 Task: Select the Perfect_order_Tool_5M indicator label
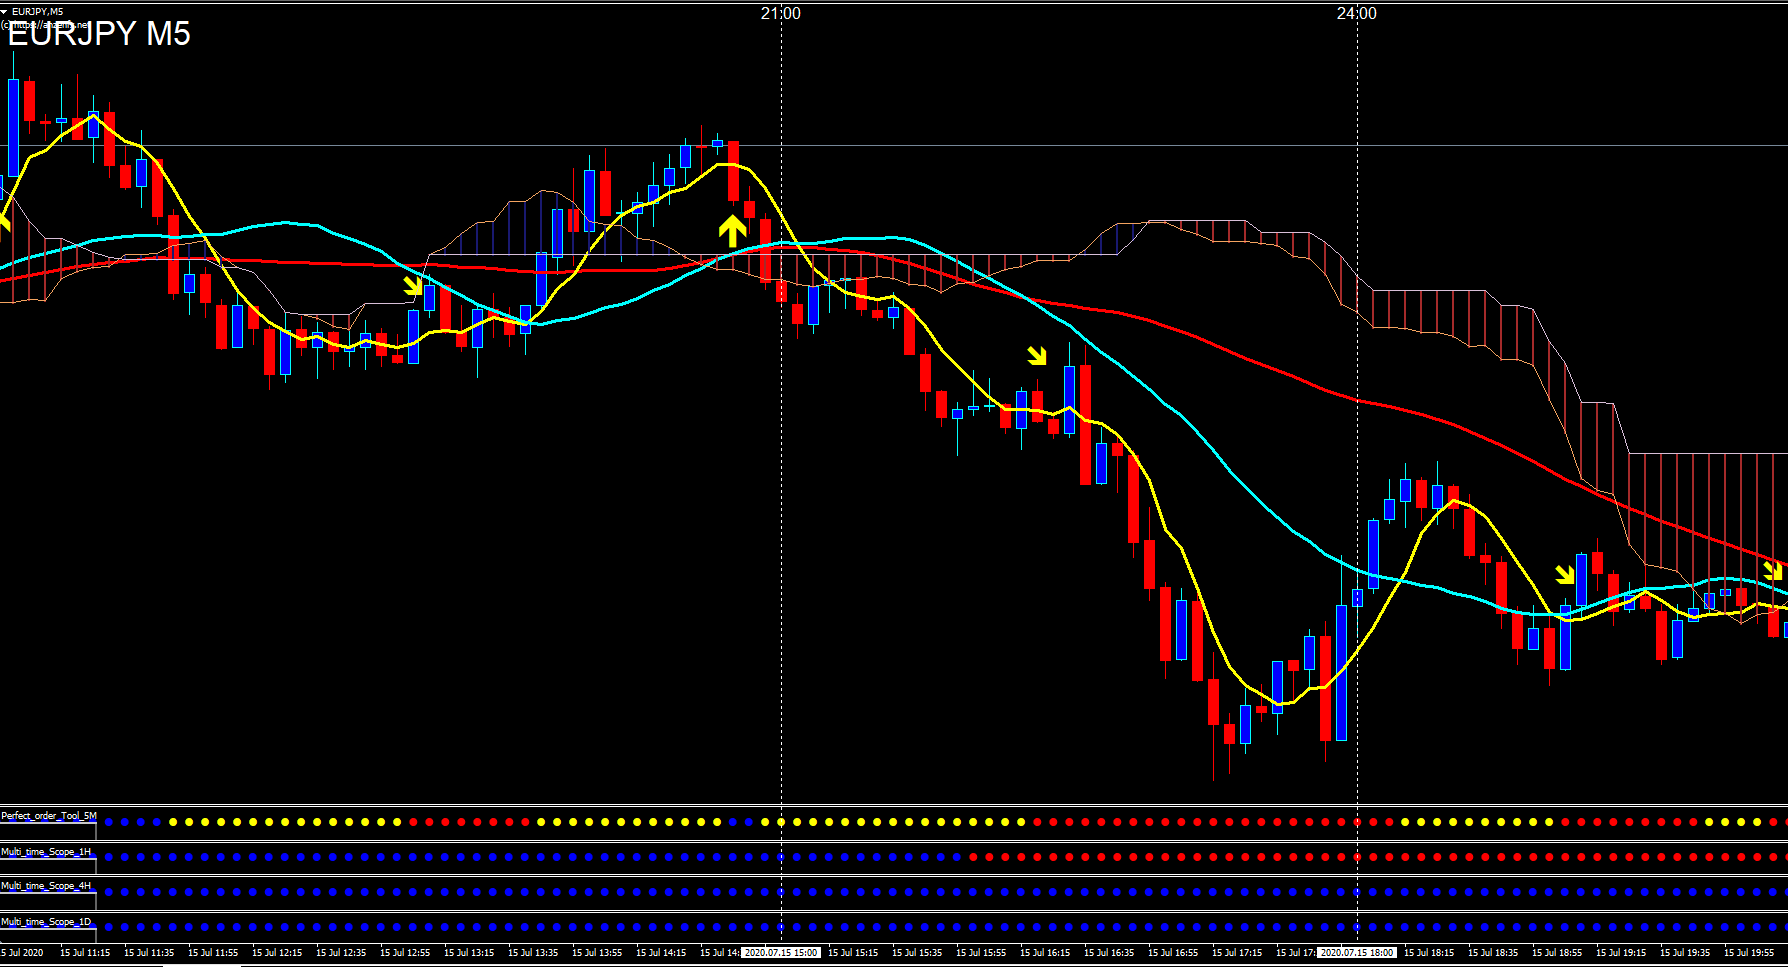coord(49,816)
